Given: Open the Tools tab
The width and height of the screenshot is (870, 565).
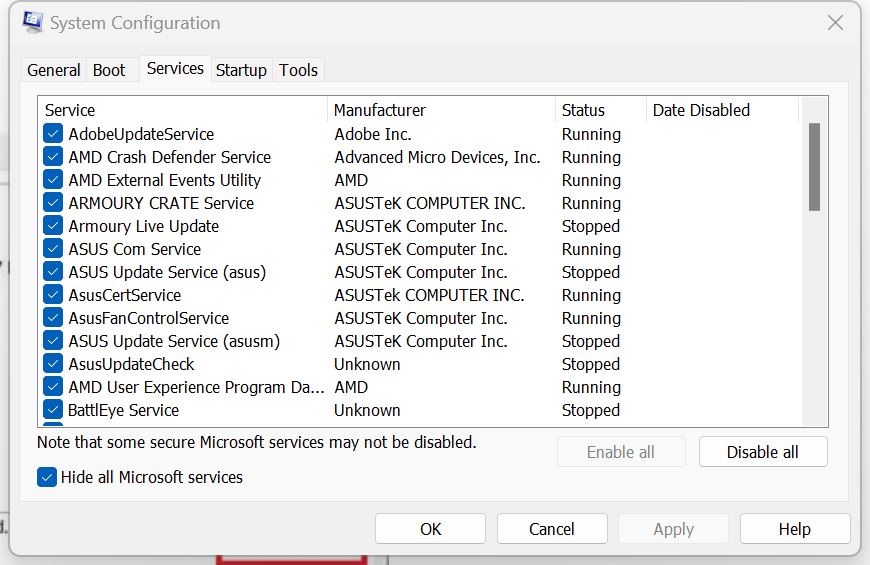Looking at the screenshot, I should pyautogui.click(x=299, y=70).
